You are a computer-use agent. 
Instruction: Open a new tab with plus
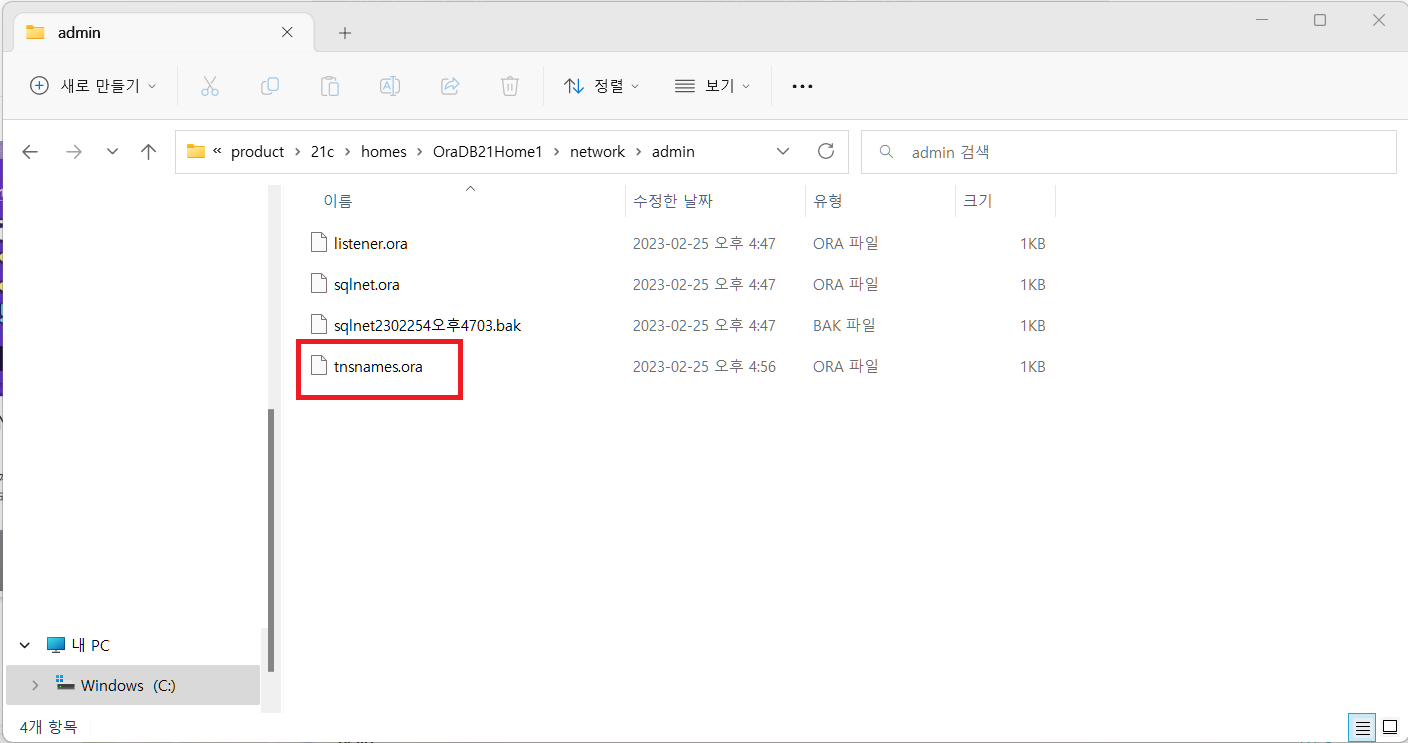(345, 33)
